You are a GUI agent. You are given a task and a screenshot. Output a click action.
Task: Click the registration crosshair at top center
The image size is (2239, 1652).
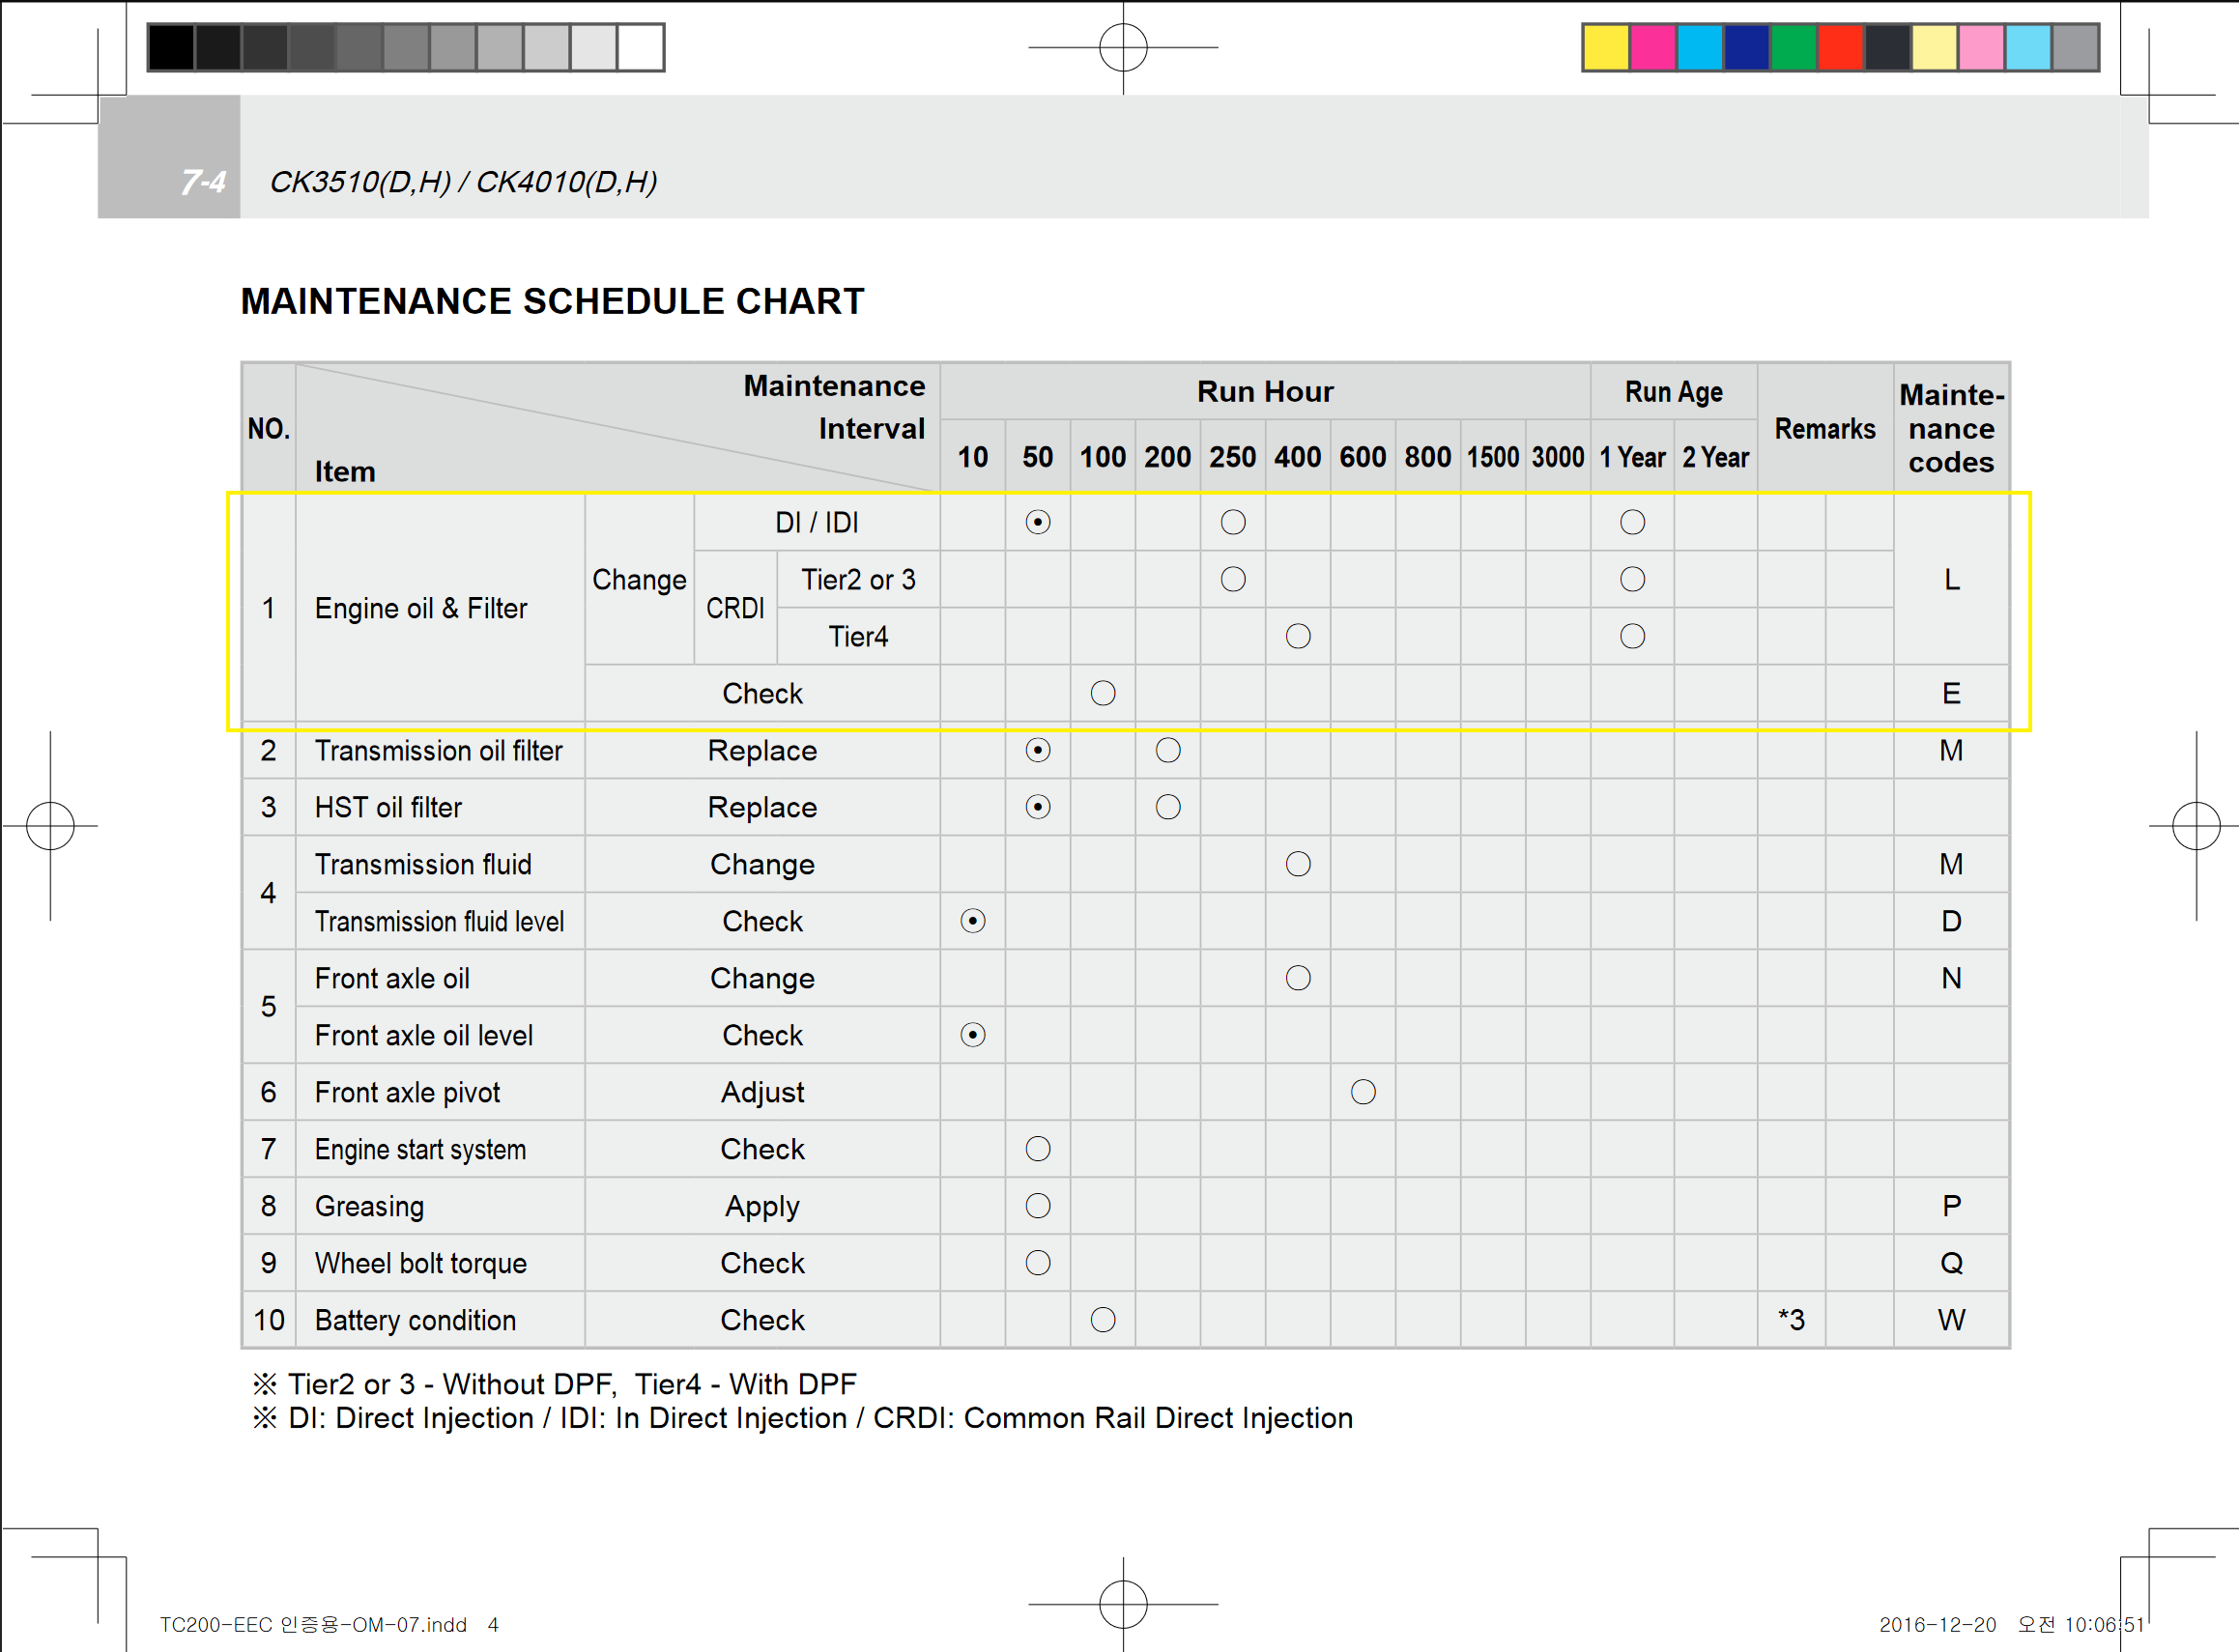pyautogui.click(x=1123, y=47)
